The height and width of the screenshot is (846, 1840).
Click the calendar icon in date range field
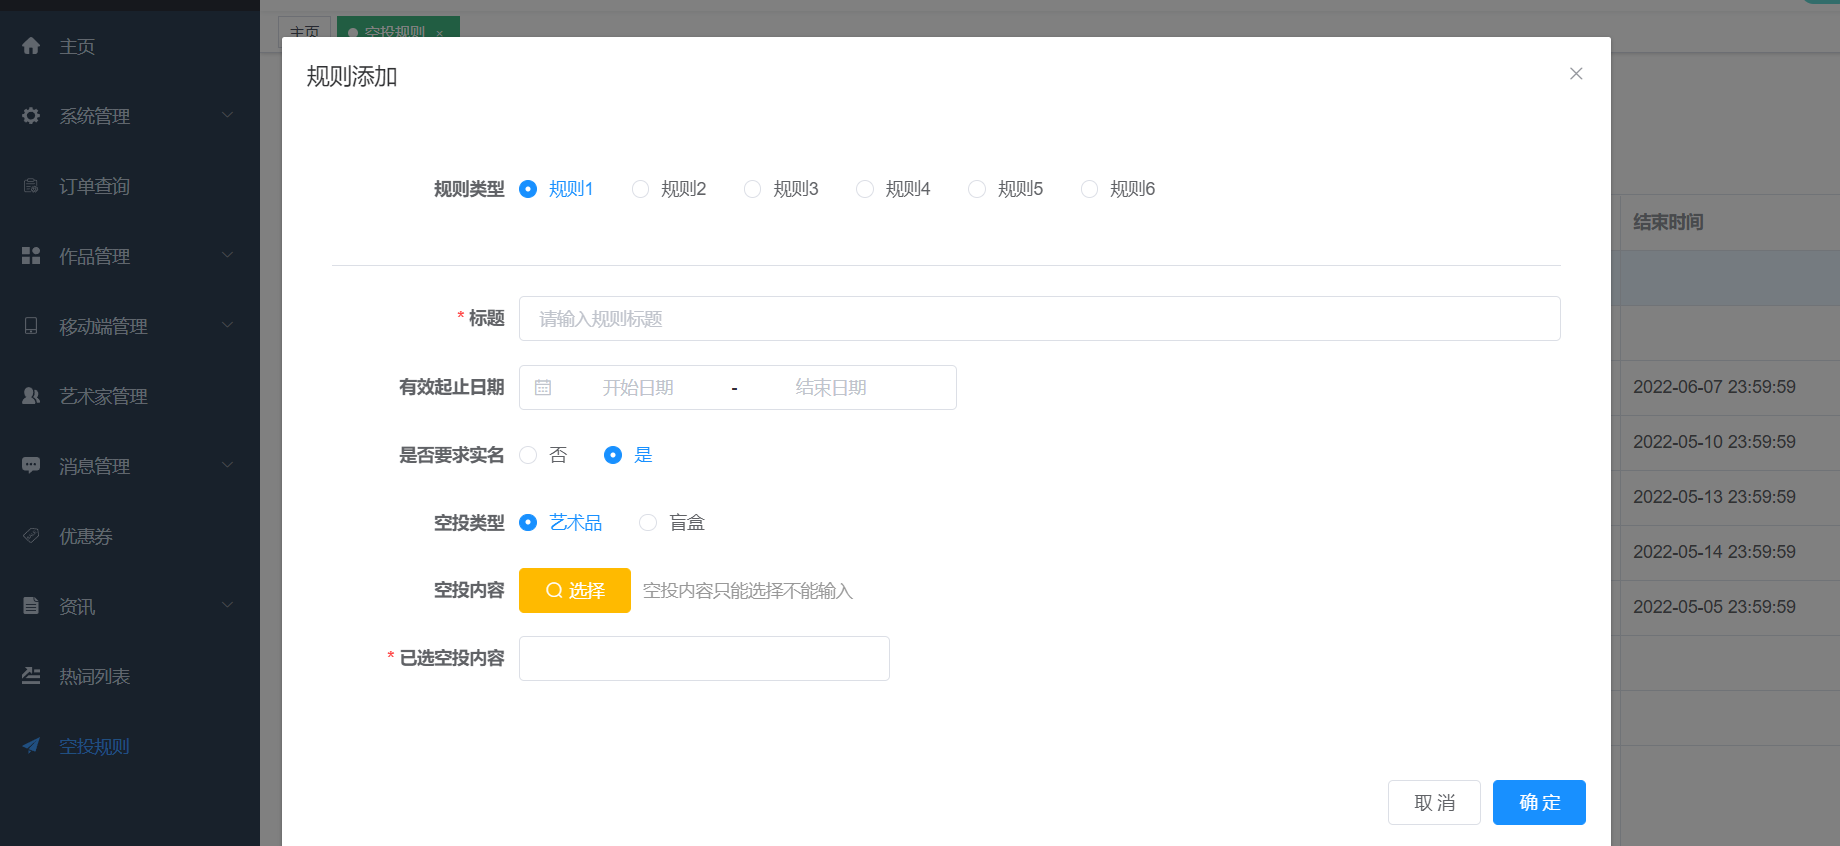click(543, 388)
